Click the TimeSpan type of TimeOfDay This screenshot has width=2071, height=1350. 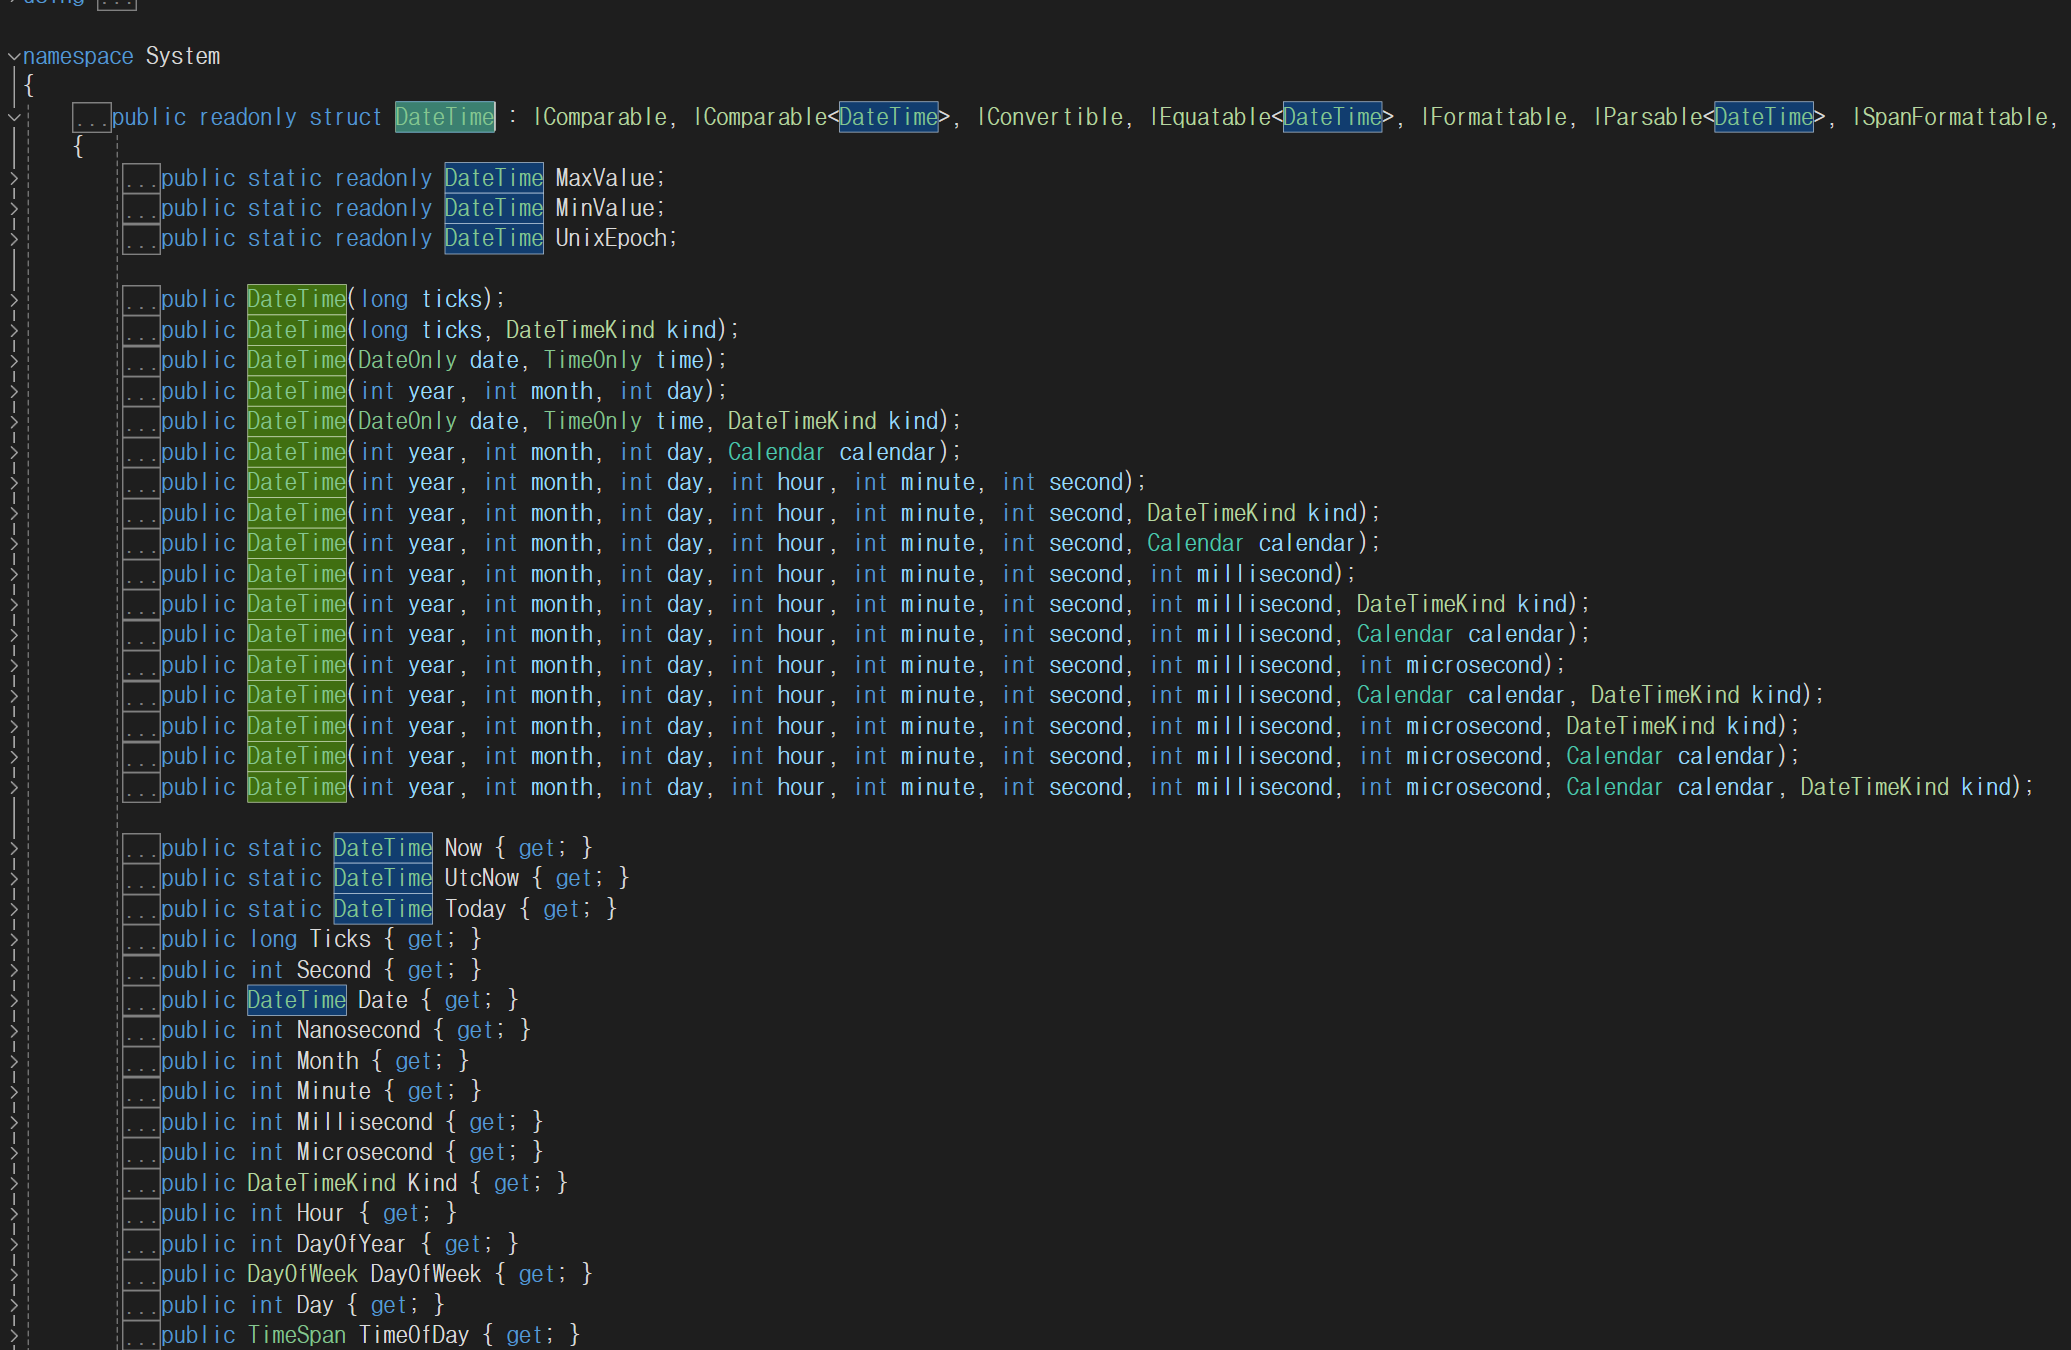click(296, 1335)
